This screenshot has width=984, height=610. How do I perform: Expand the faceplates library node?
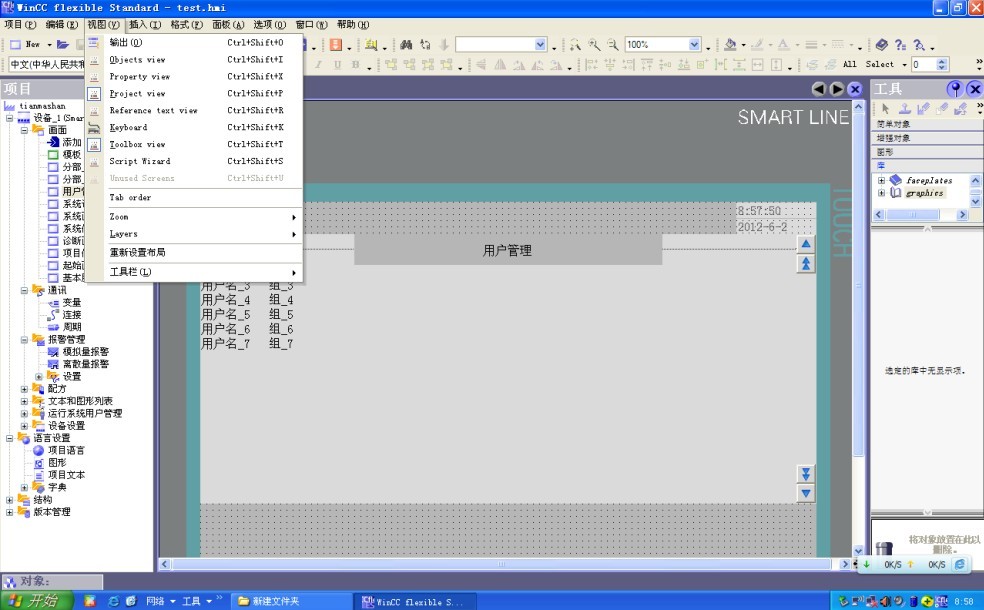(x=881, y=181)
